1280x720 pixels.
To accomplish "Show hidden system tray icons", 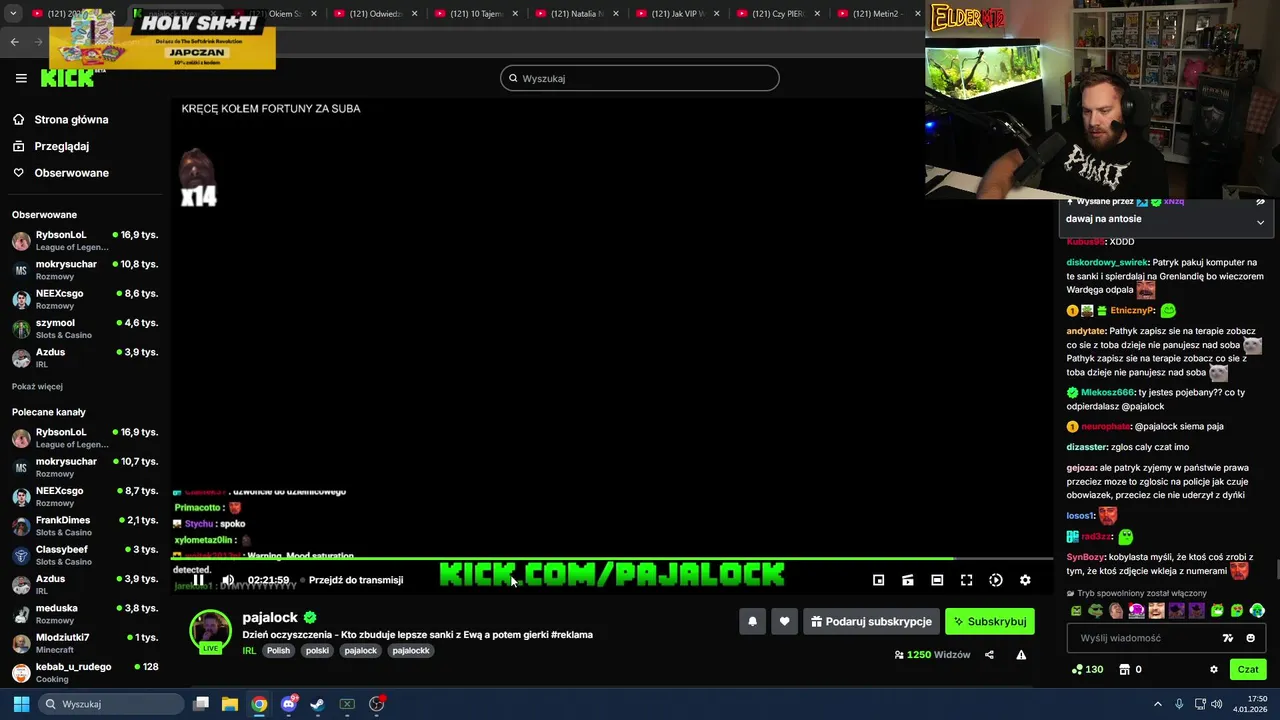I will [x=1158, y=704].
